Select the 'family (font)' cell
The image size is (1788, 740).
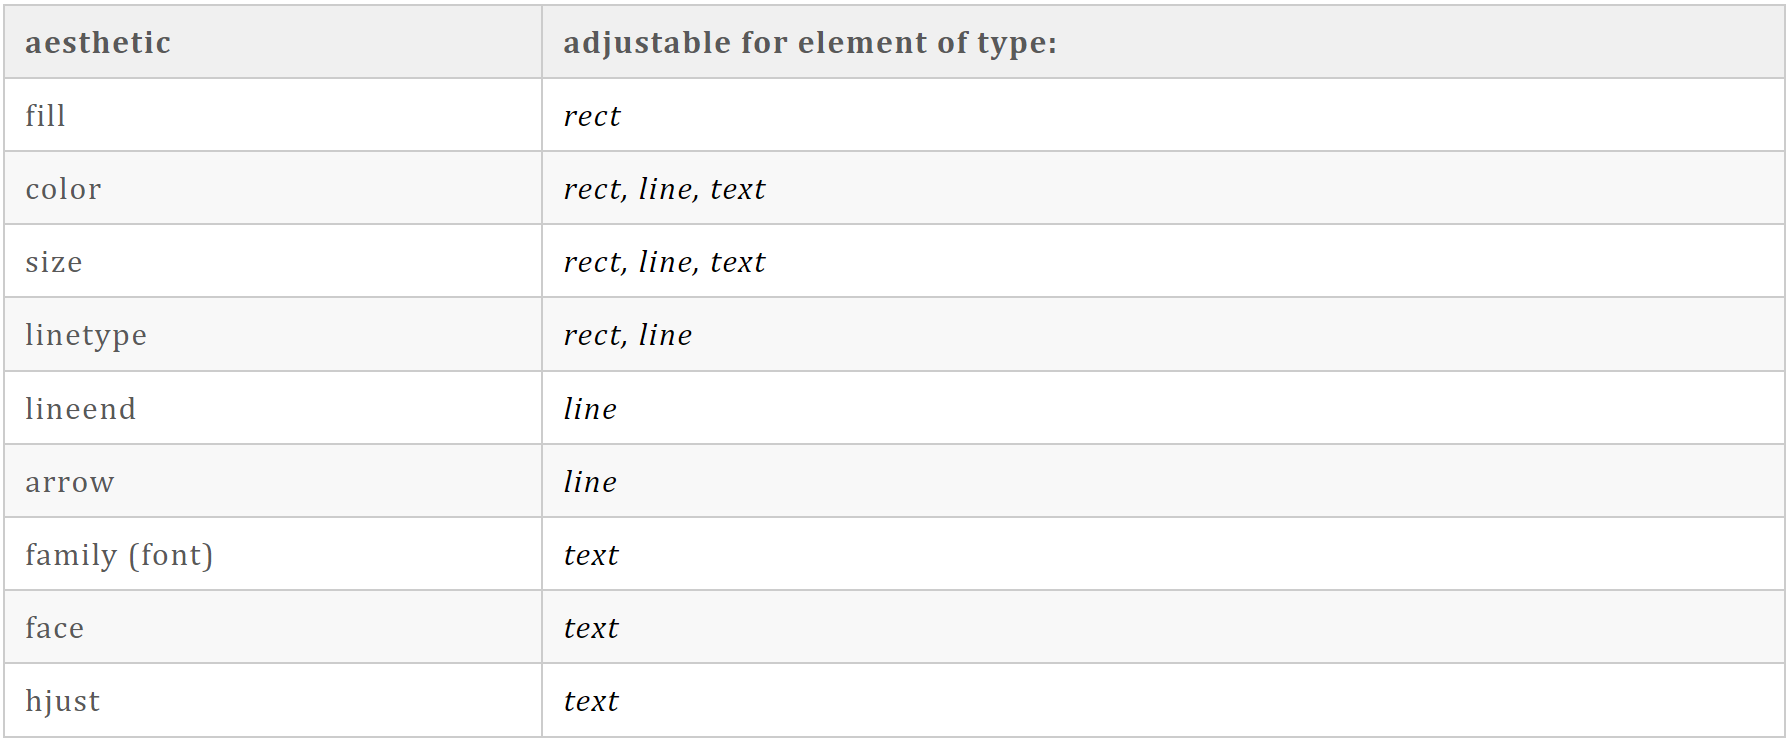coord(273,554)
